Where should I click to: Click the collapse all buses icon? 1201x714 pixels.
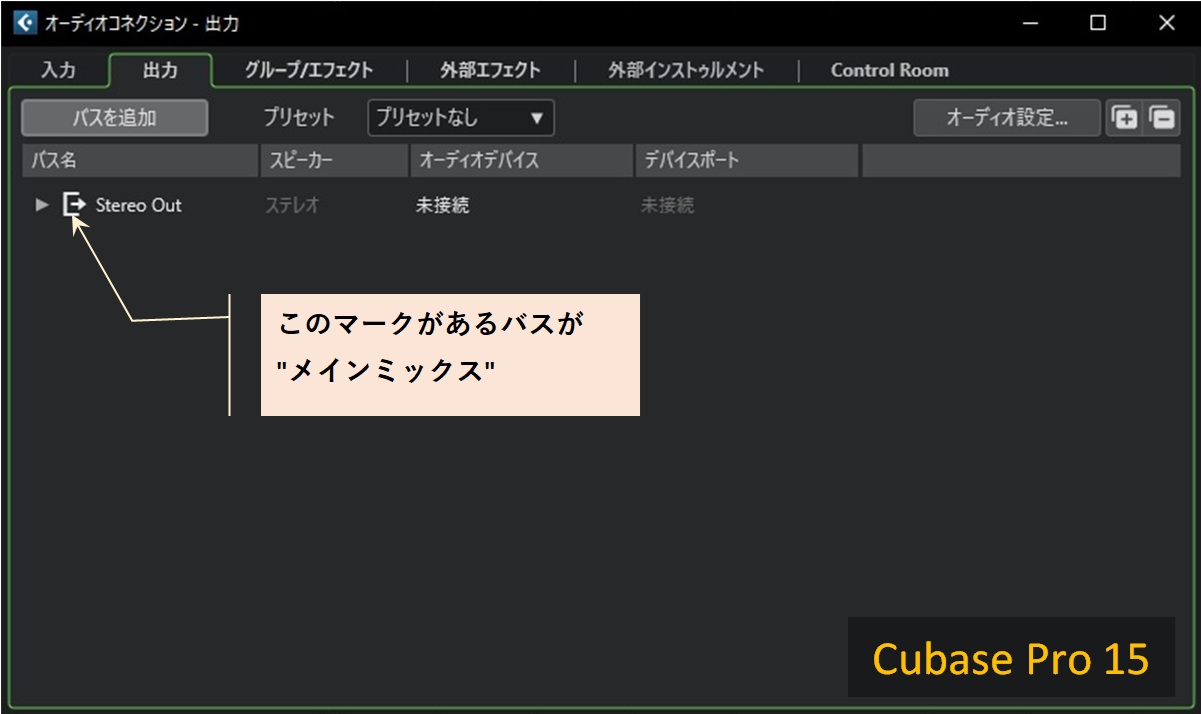1160,117
